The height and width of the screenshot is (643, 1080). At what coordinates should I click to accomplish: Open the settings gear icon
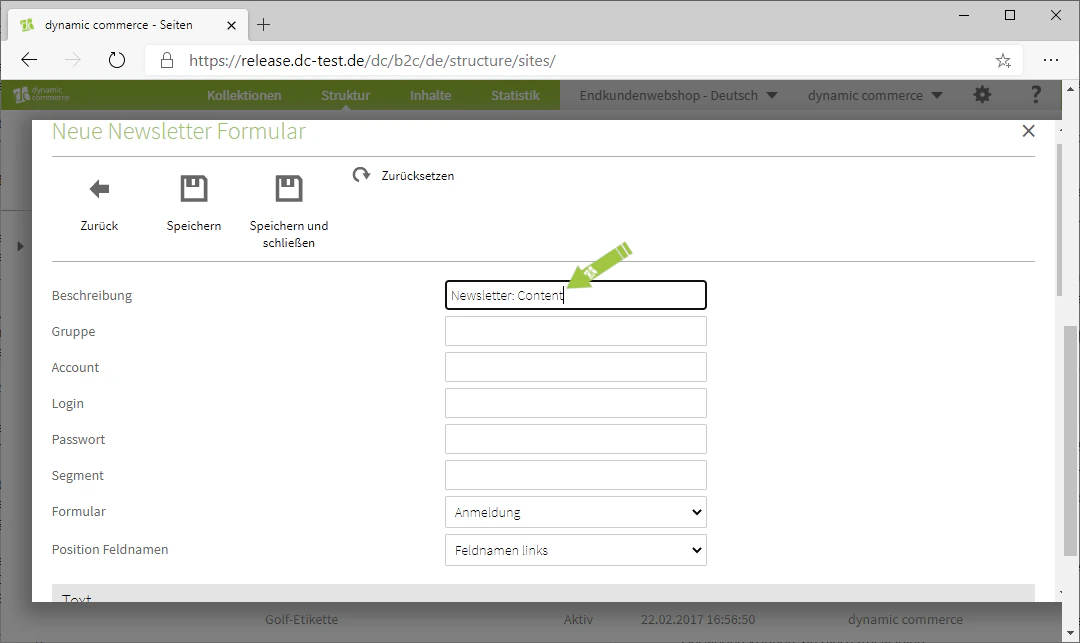tap(982, 95)
